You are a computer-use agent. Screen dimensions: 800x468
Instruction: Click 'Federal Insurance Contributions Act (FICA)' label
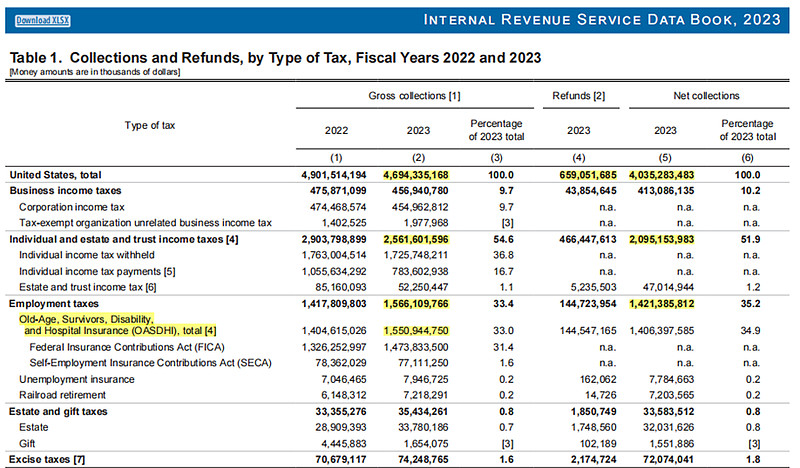(x=127, y=347)
